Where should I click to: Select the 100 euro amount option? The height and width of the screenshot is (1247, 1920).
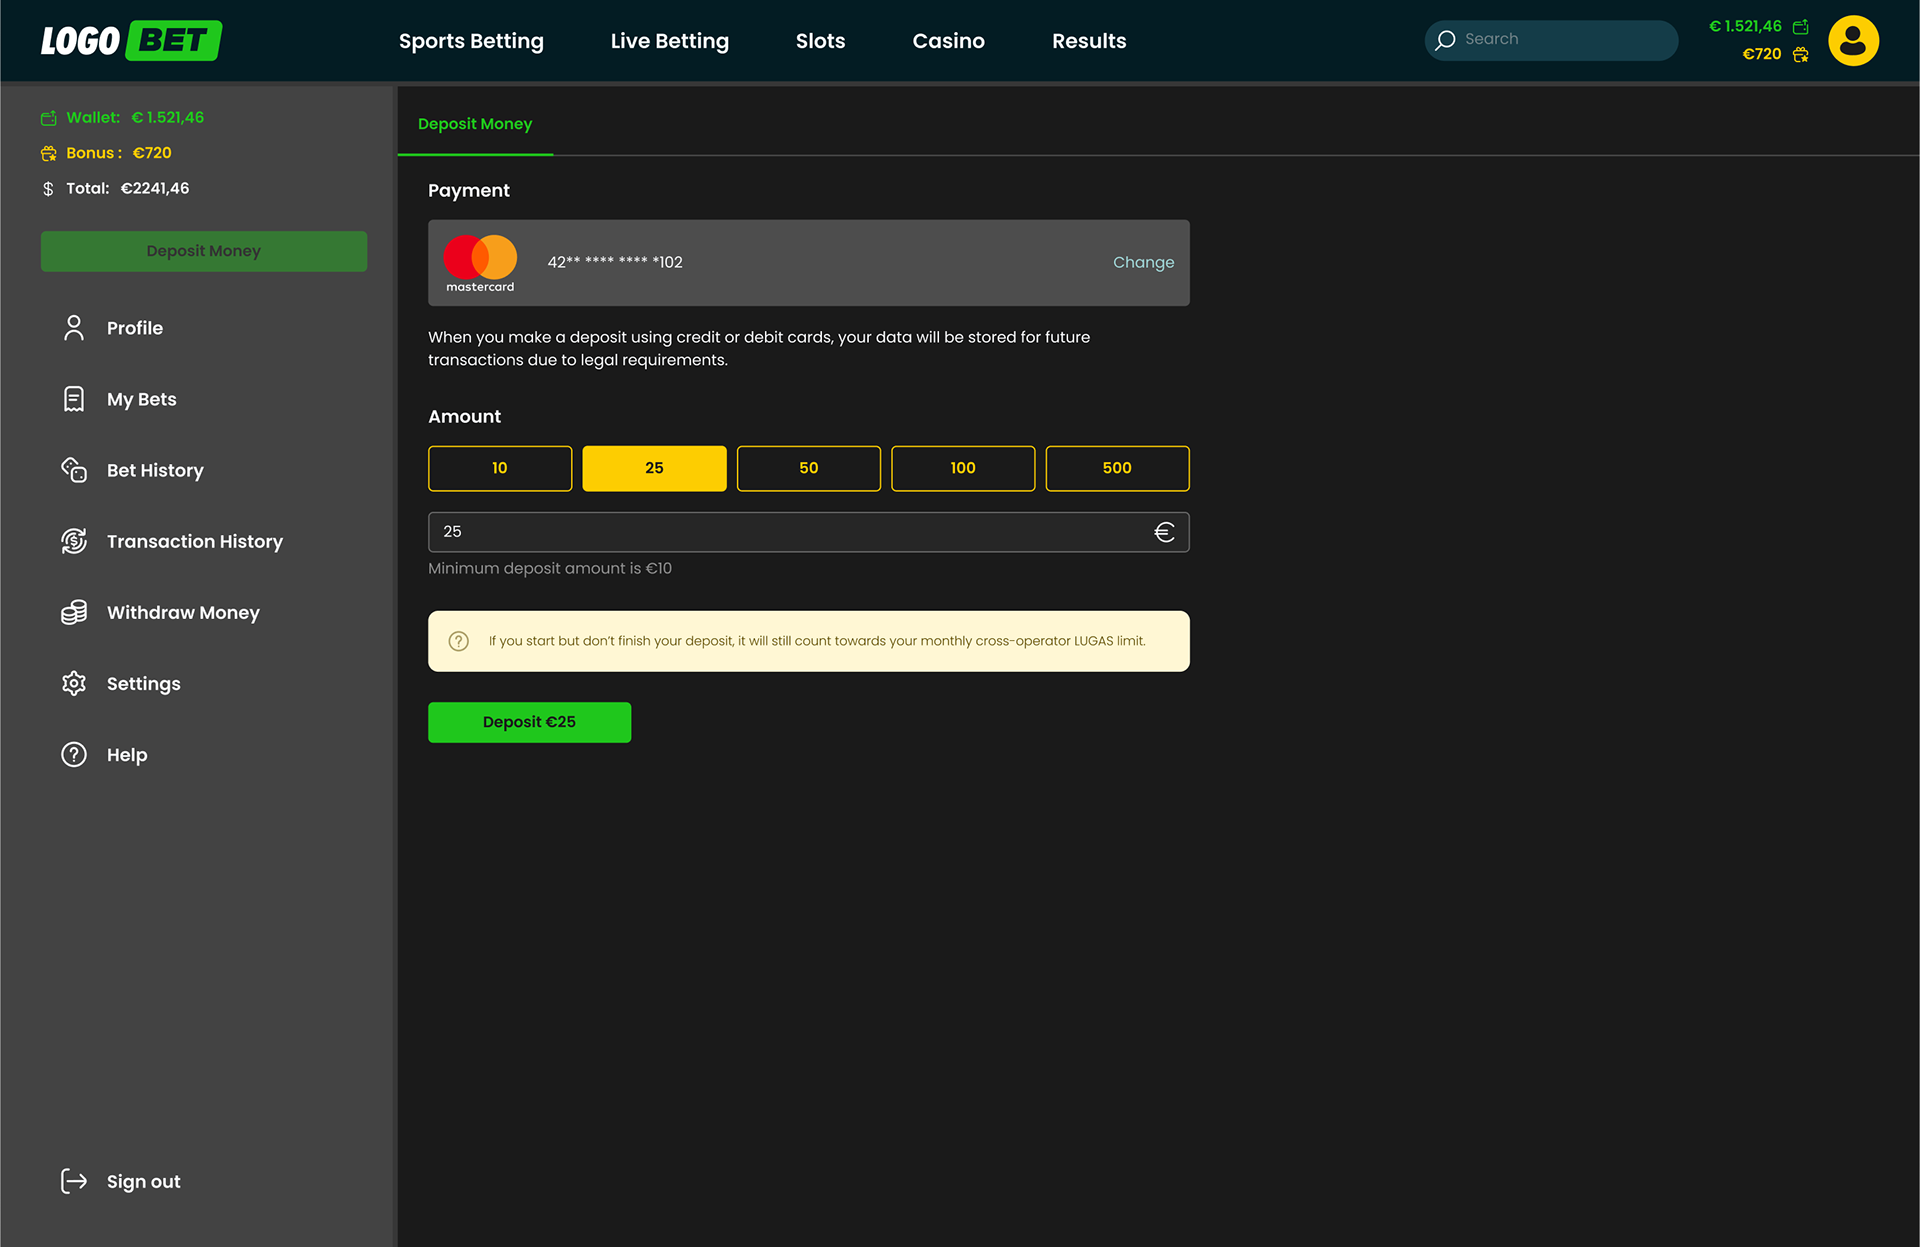point(962,468)
